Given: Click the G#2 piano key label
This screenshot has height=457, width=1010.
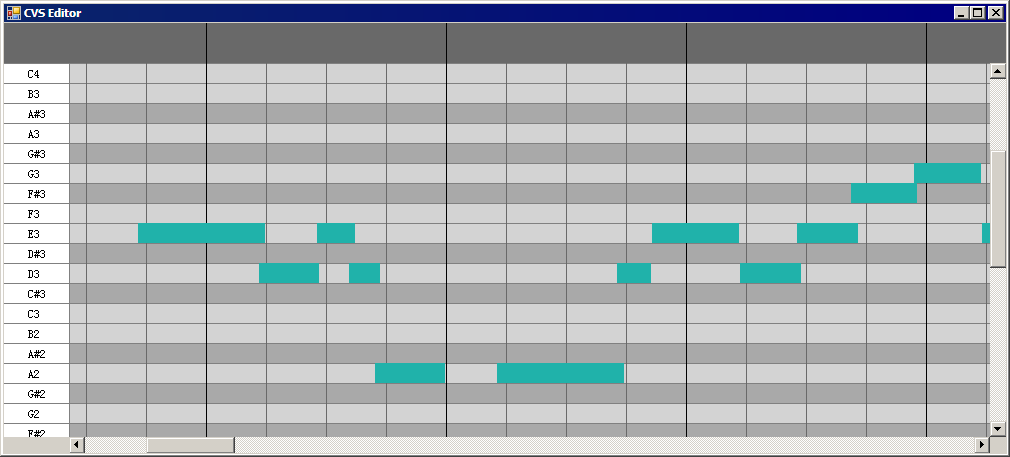Looking at the screenshot, I should tap(36, 393).
